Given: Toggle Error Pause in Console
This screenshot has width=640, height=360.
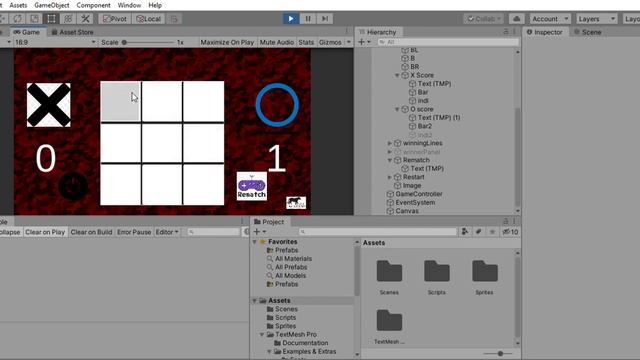Looking at the screenshot, I should coord(134,232).
